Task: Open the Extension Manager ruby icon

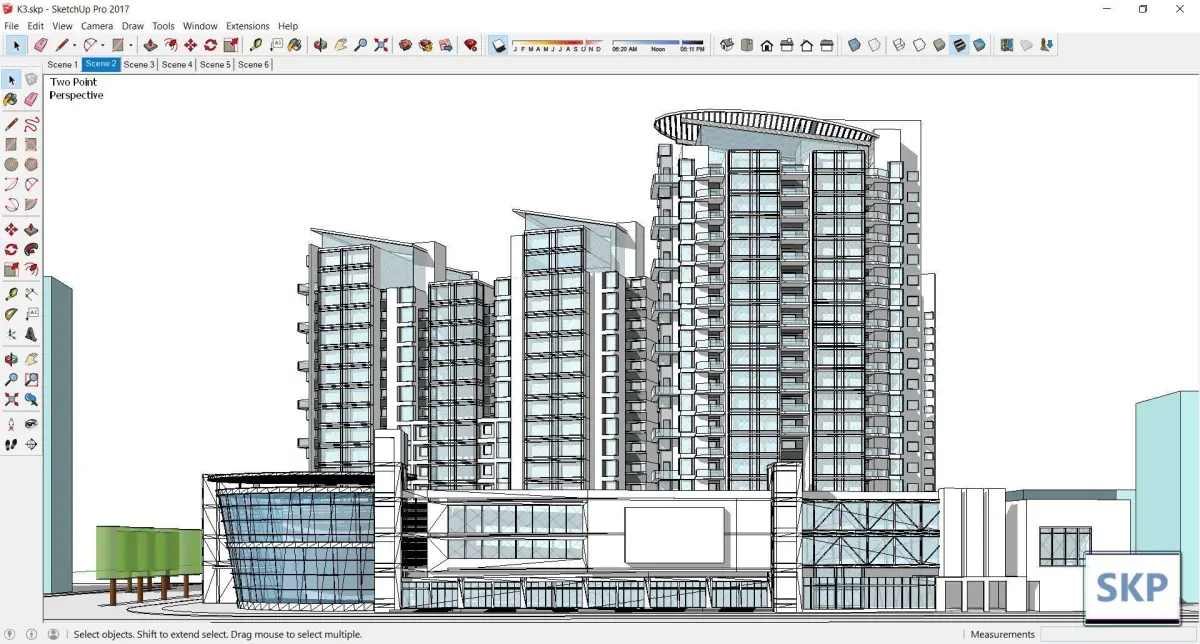Action: click(471, 45)
